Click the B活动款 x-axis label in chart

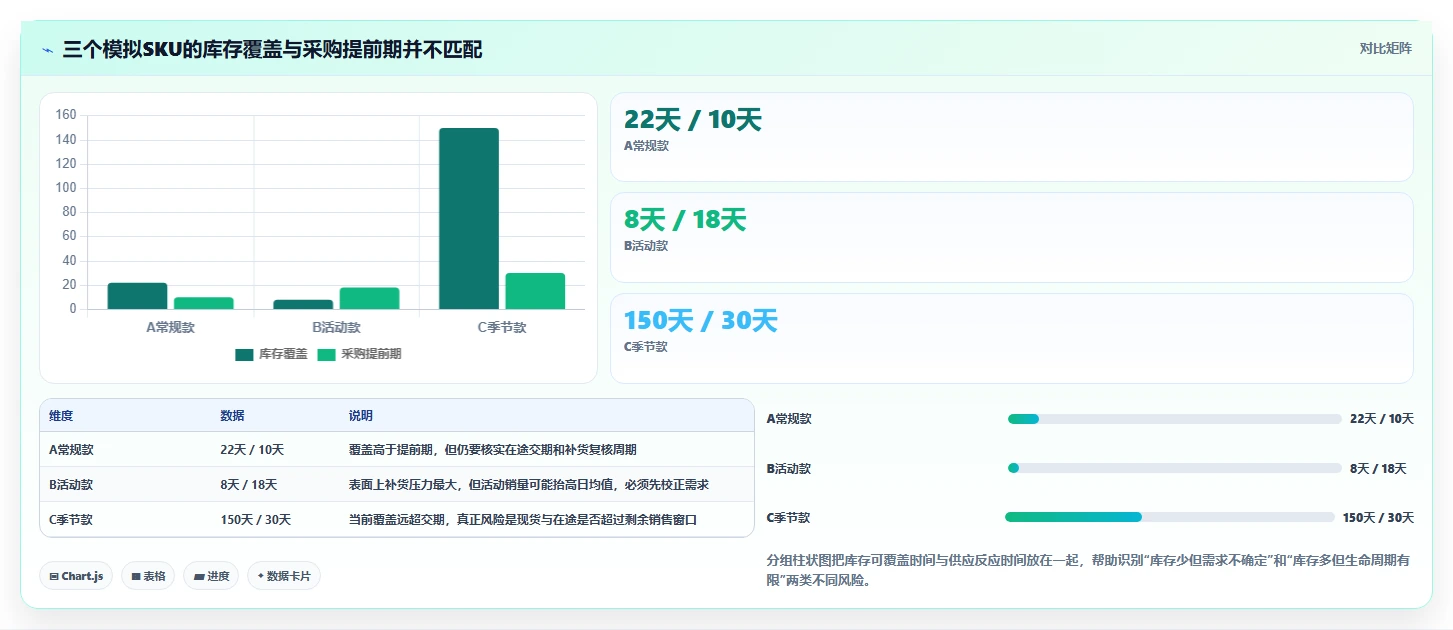[336, 327]
